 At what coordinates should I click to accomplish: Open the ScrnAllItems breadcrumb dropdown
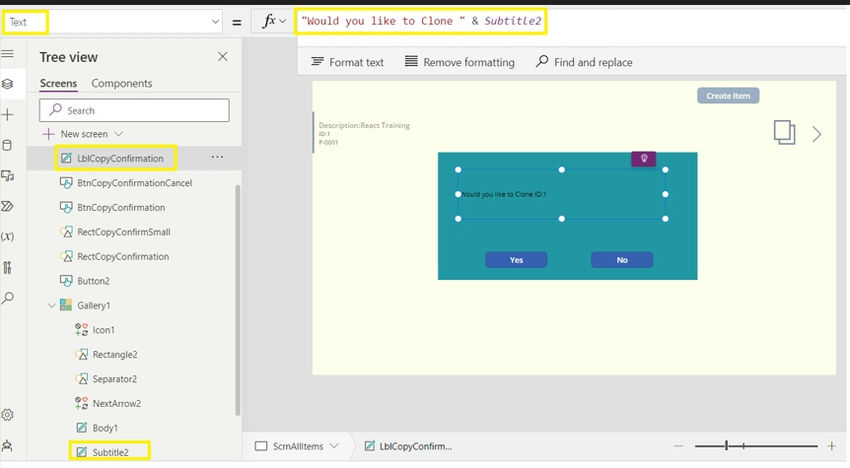coord(334,446)
